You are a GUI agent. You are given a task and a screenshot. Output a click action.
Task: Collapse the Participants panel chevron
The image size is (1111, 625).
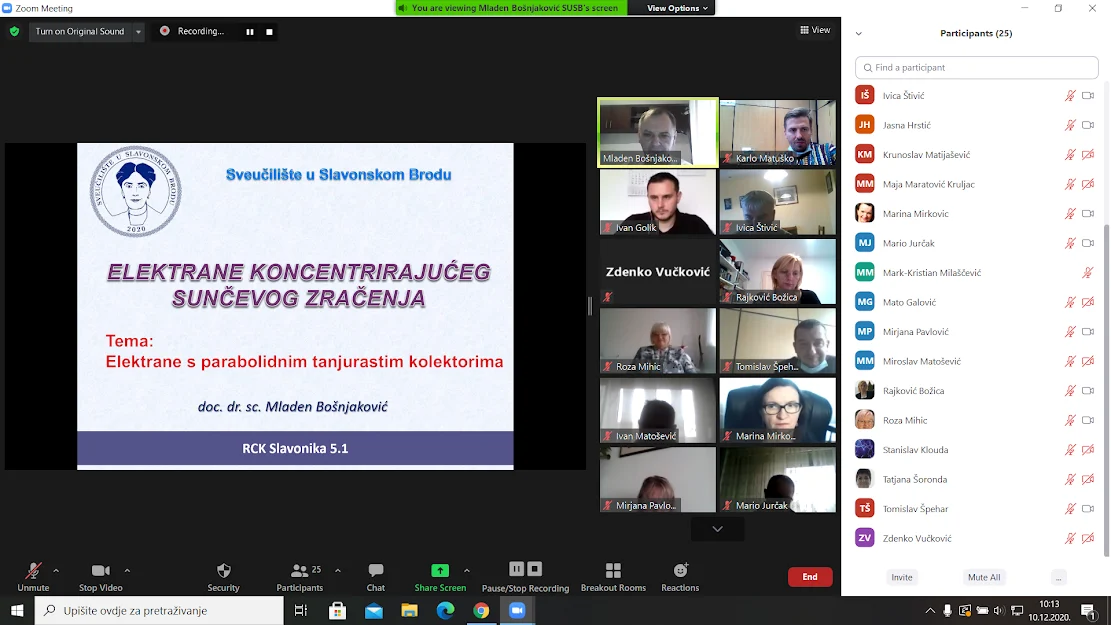[859, 33]
